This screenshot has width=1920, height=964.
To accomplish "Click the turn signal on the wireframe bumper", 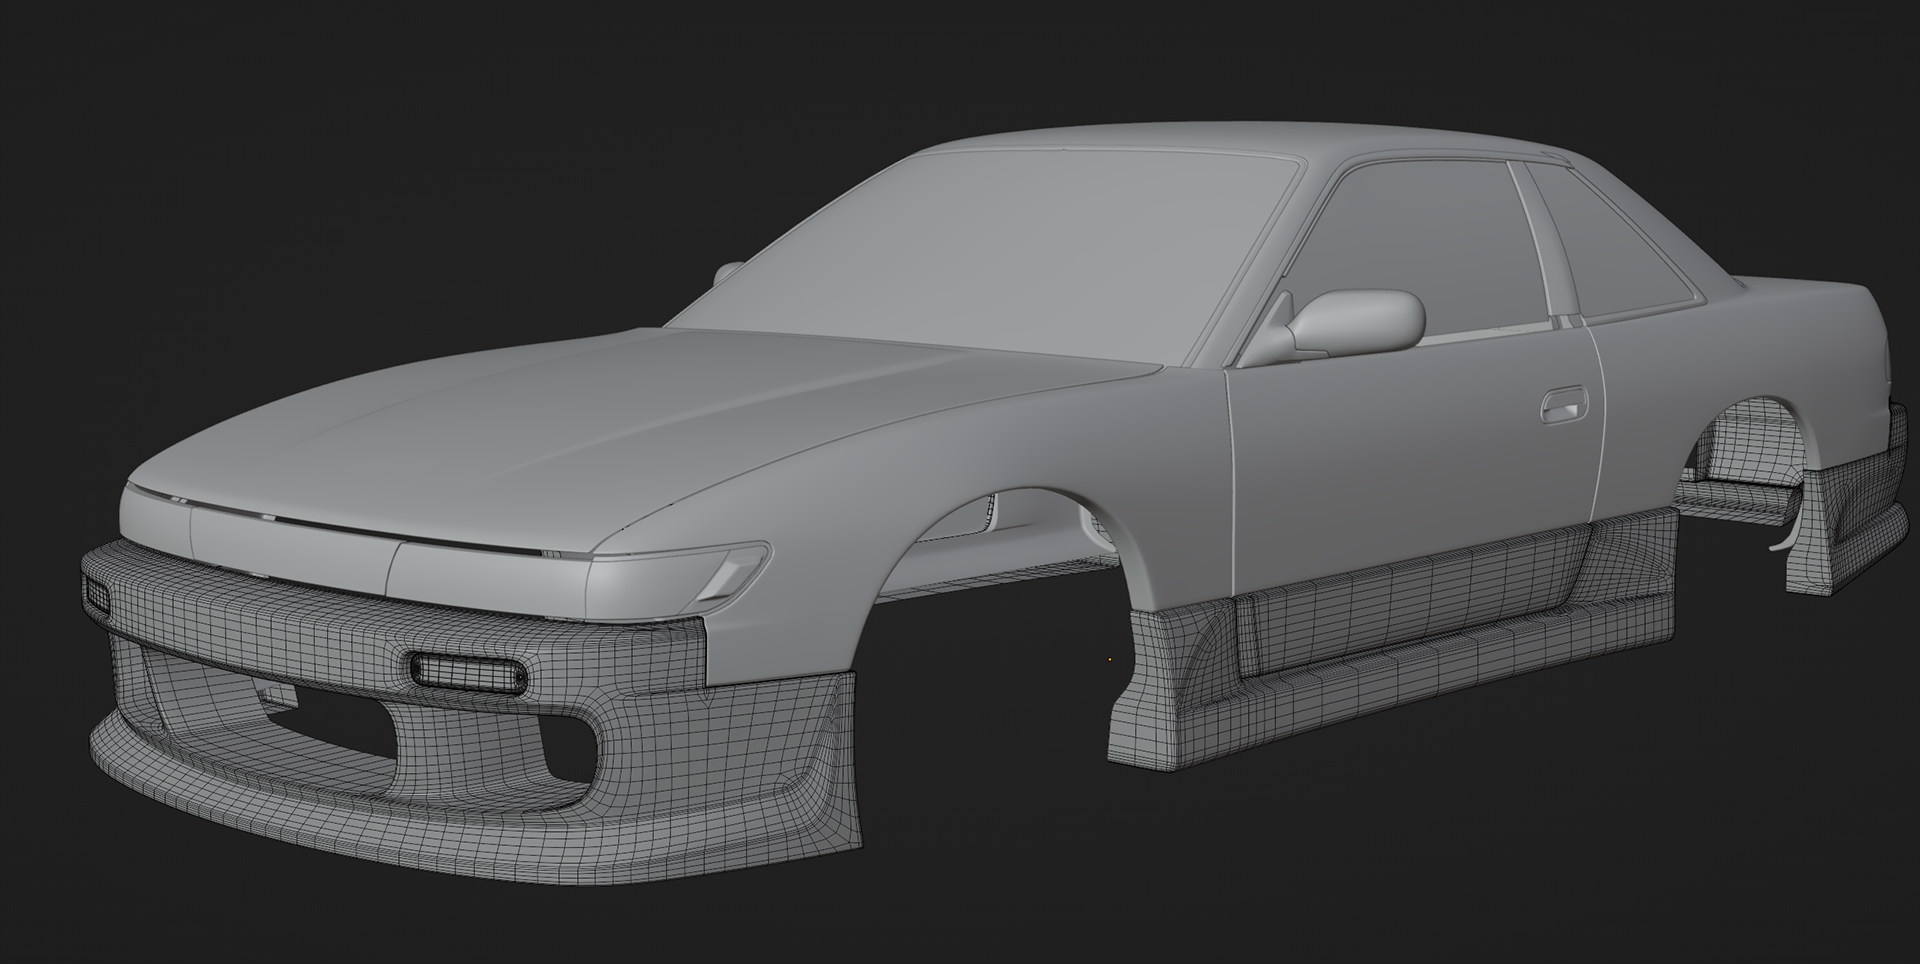I will pos(467,671).
